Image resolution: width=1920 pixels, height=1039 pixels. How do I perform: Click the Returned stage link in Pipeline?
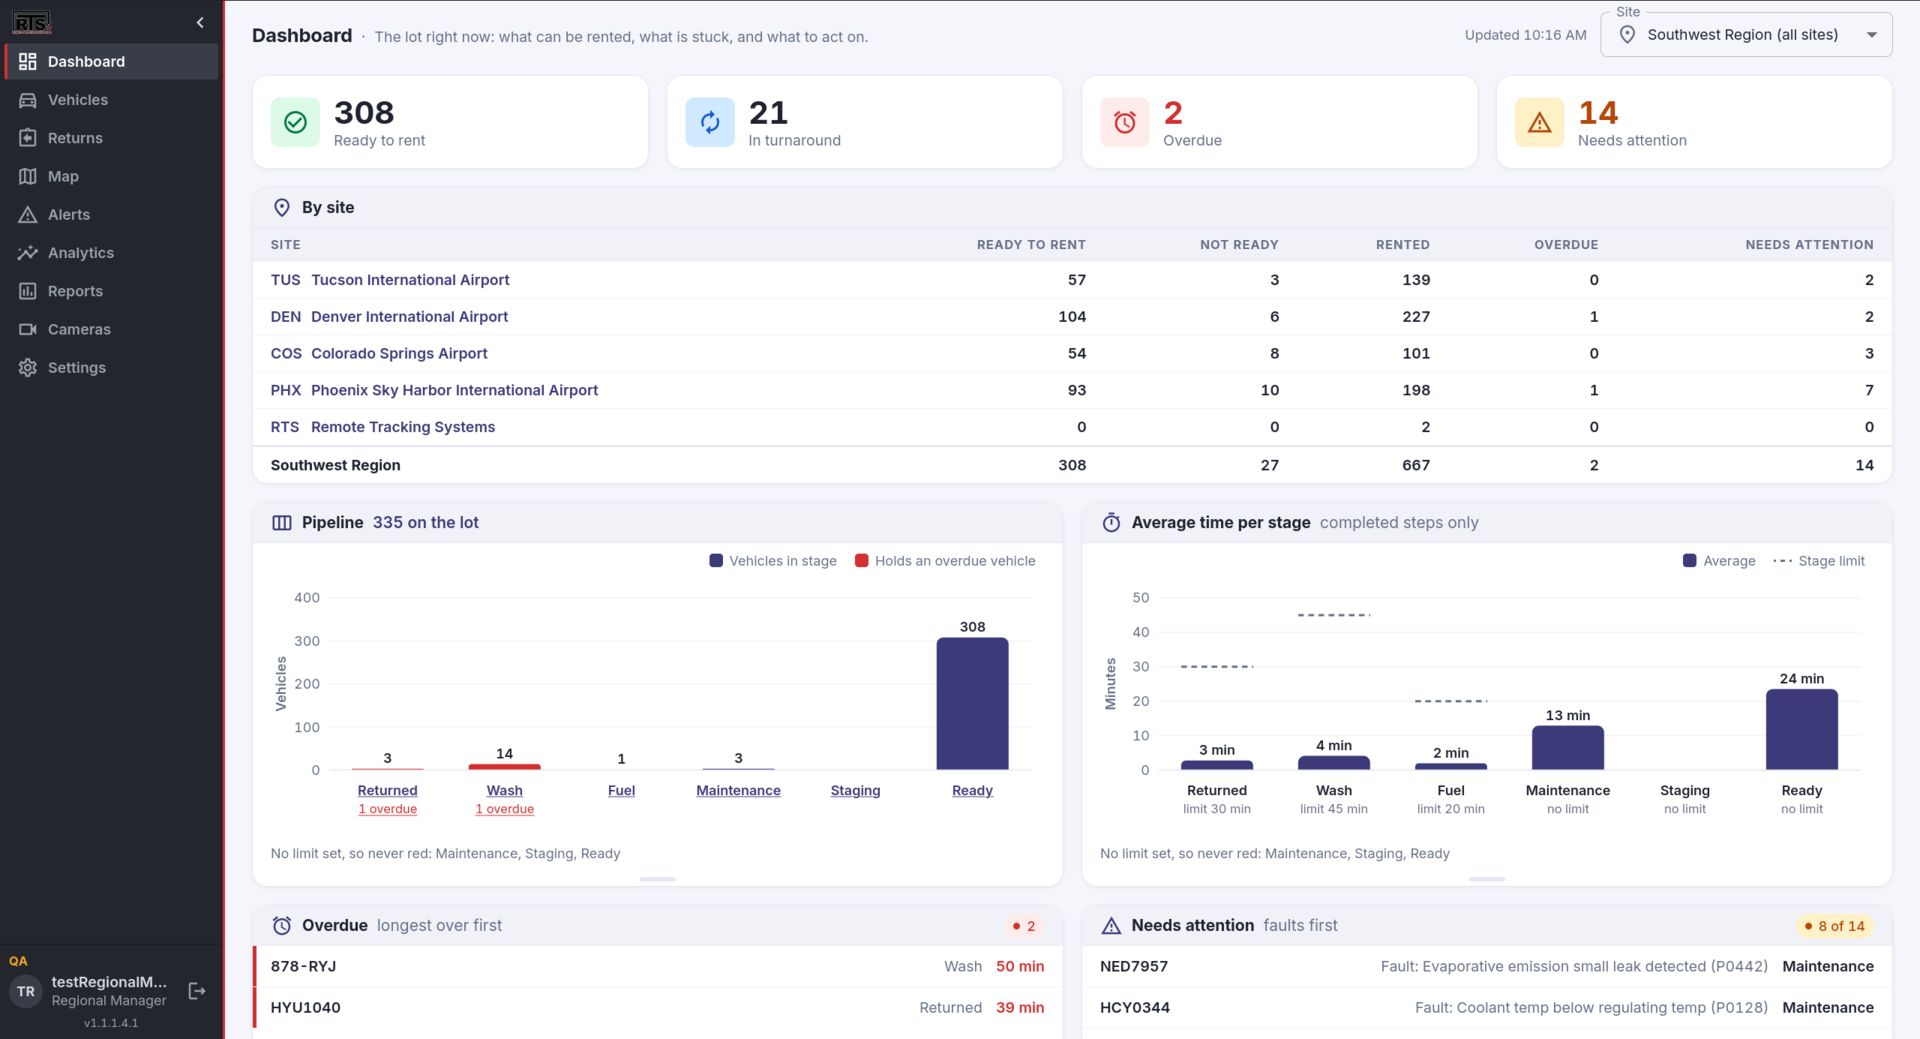[x=388, y=791]
